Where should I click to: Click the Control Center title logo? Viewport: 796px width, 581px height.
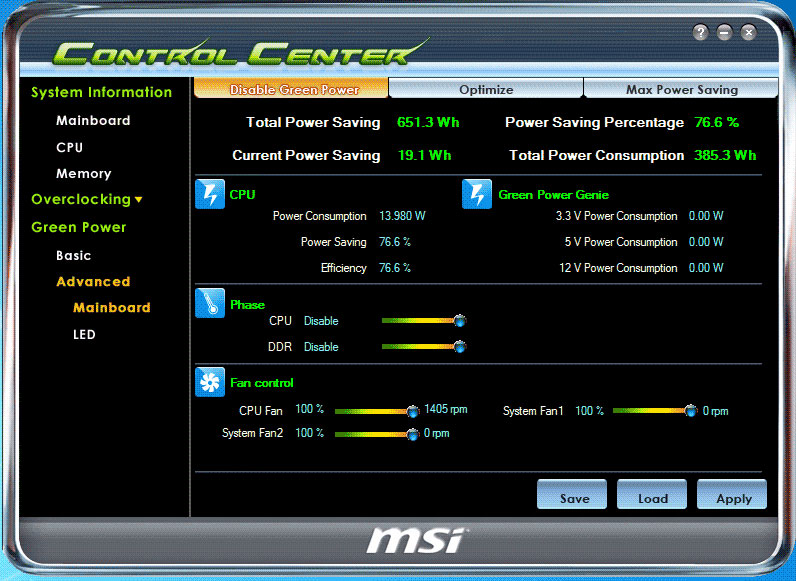239,52
